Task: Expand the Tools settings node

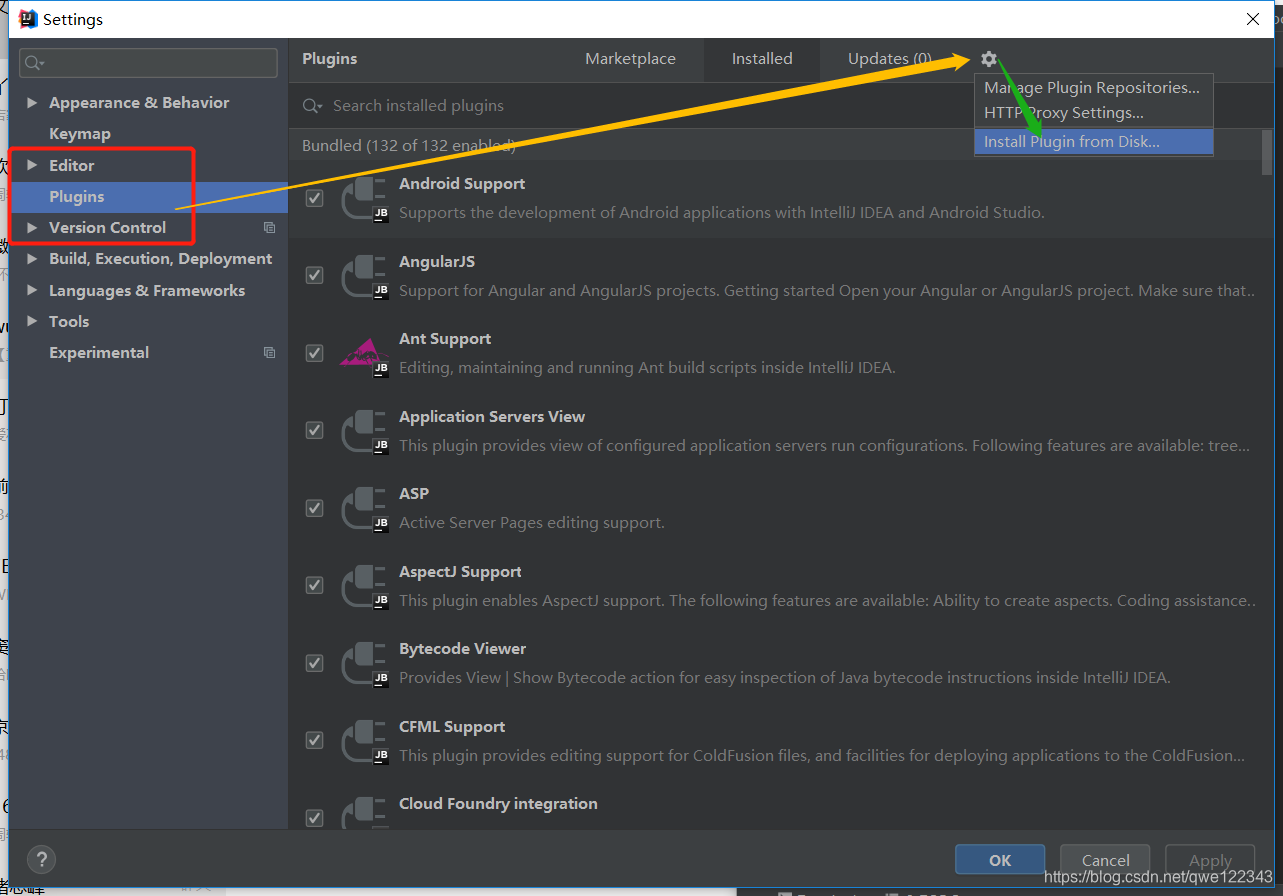Action: 32,322
